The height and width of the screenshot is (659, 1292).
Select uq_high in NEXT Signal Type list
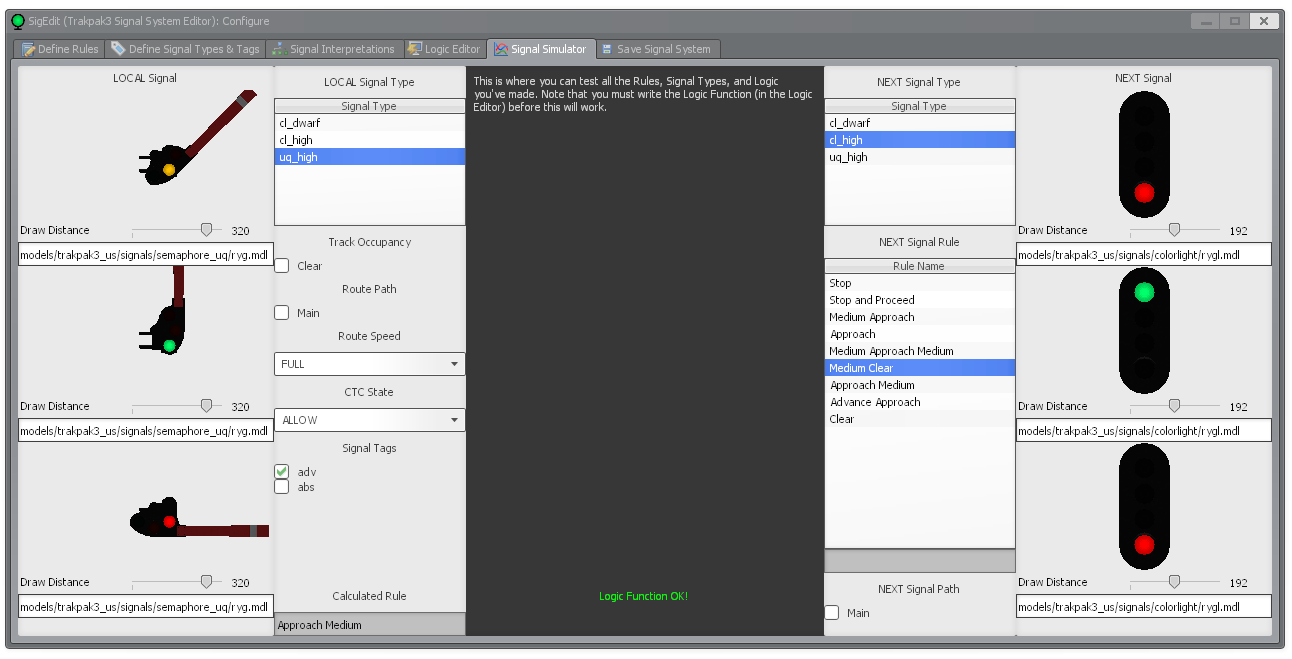pos(920,157)
